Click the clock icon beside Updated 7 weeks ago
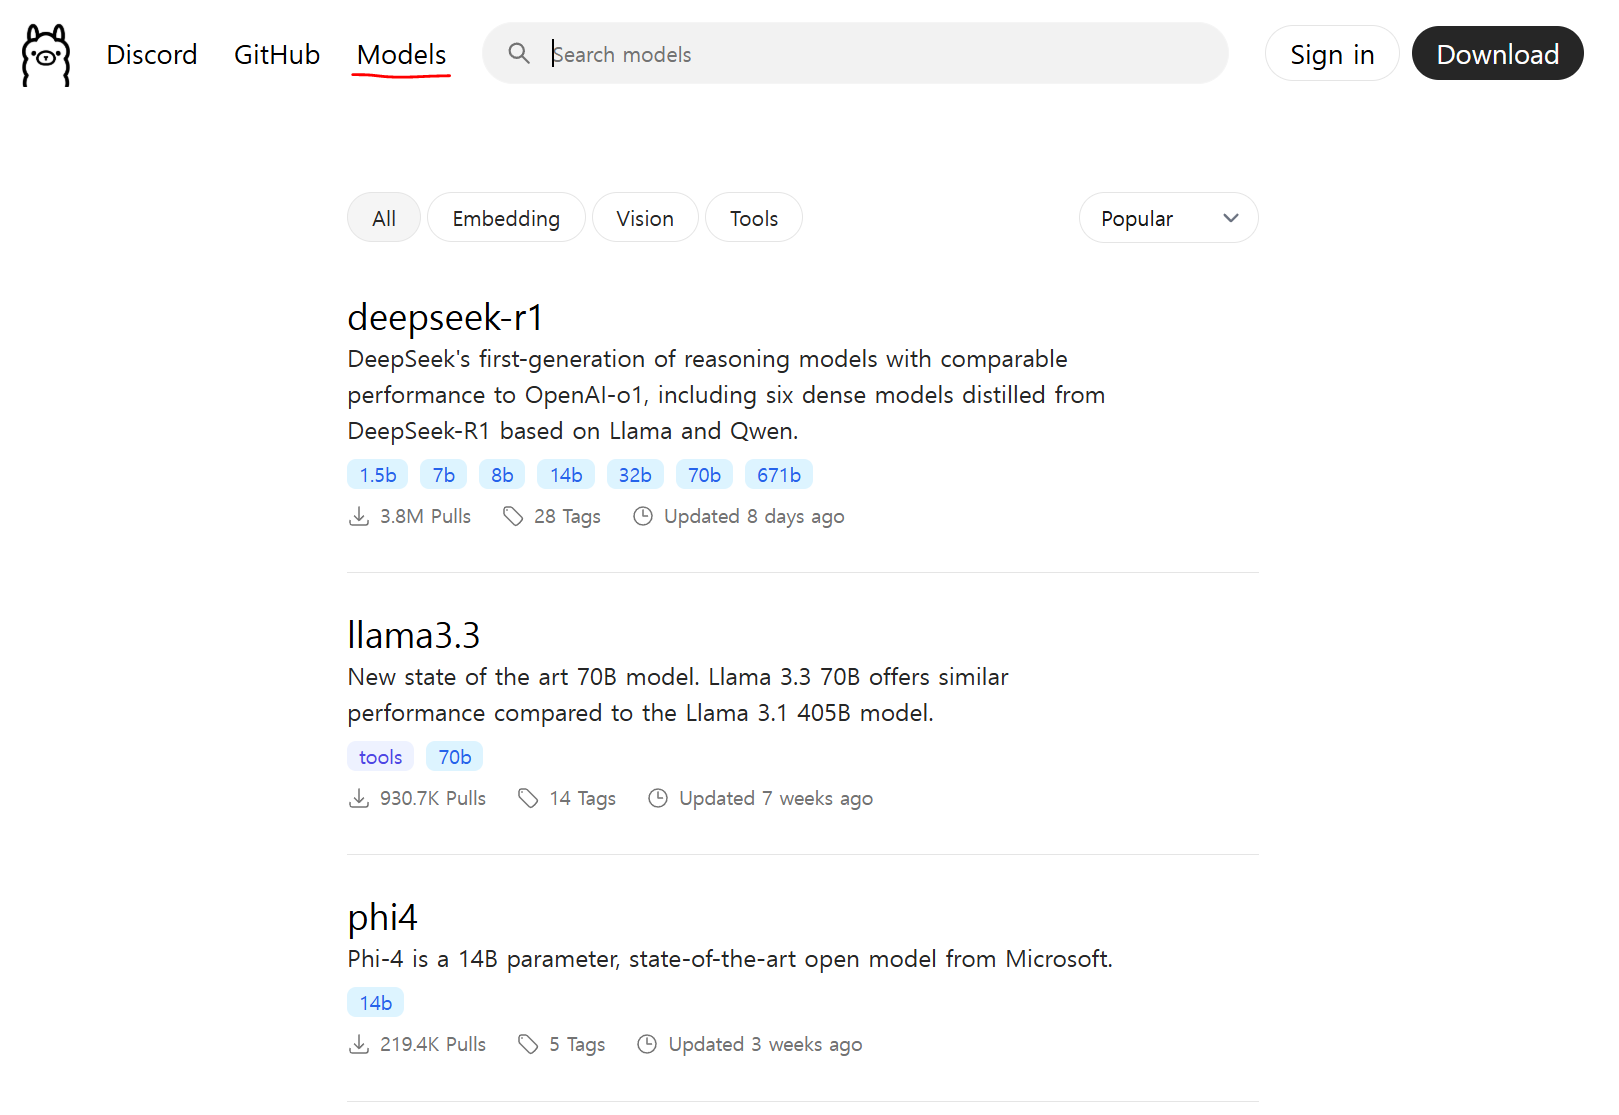Image resolution: width=1619 pixels, height=1115 pixels. click(658, 798)
